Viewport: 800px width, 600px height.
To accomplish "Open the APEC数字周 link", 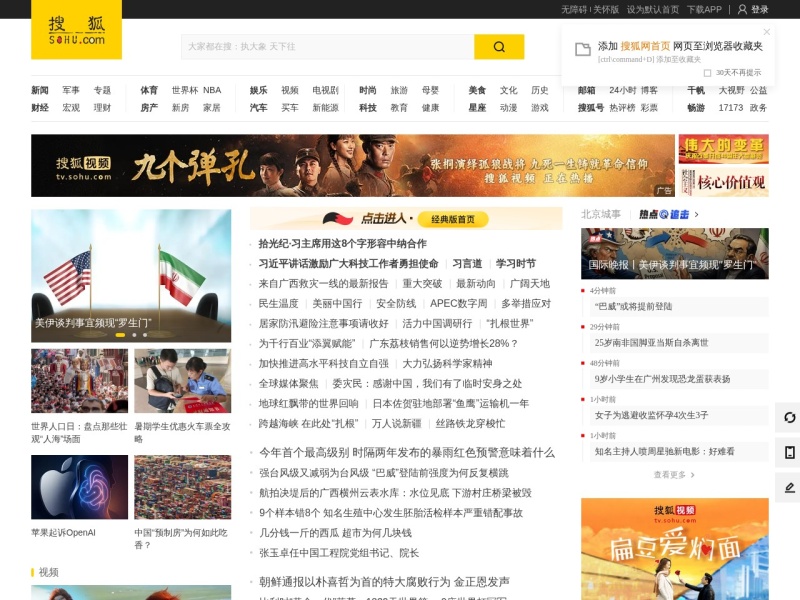I will pyautogui.click(x=458, y=304).
